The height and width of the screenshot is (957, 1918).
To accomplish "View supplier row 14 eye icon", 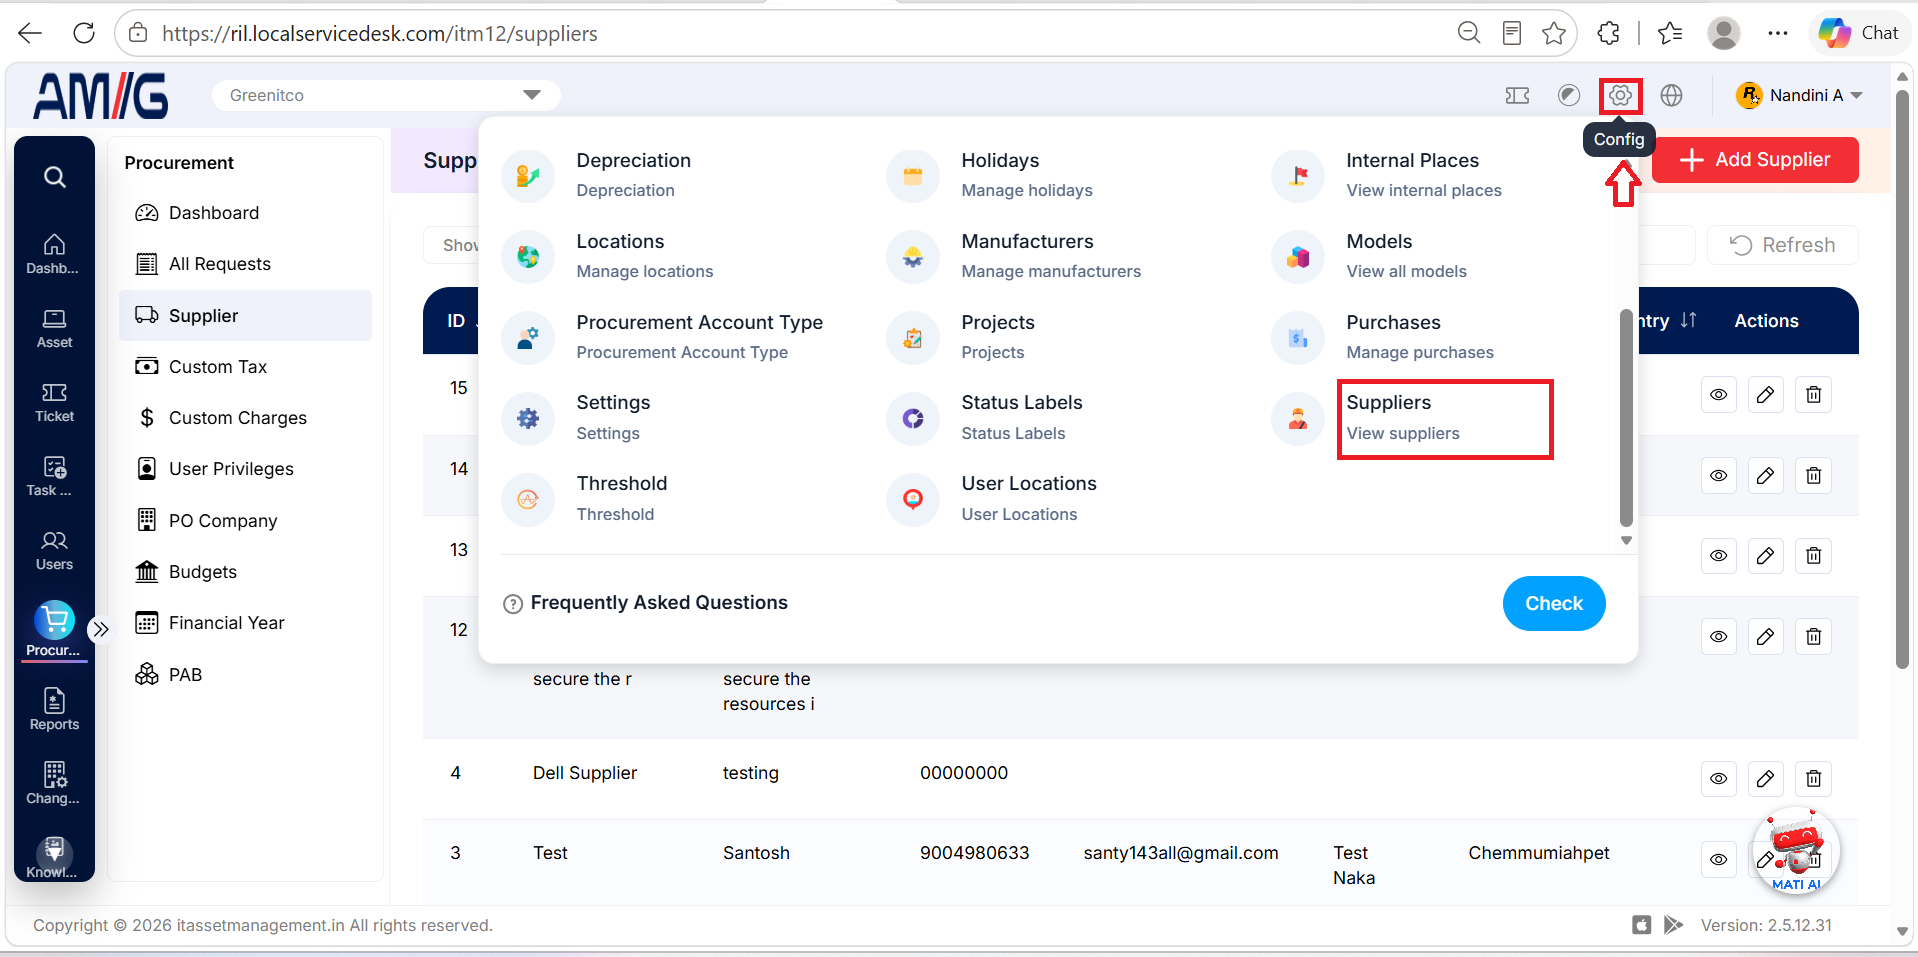I will (x=1719, y=476).
